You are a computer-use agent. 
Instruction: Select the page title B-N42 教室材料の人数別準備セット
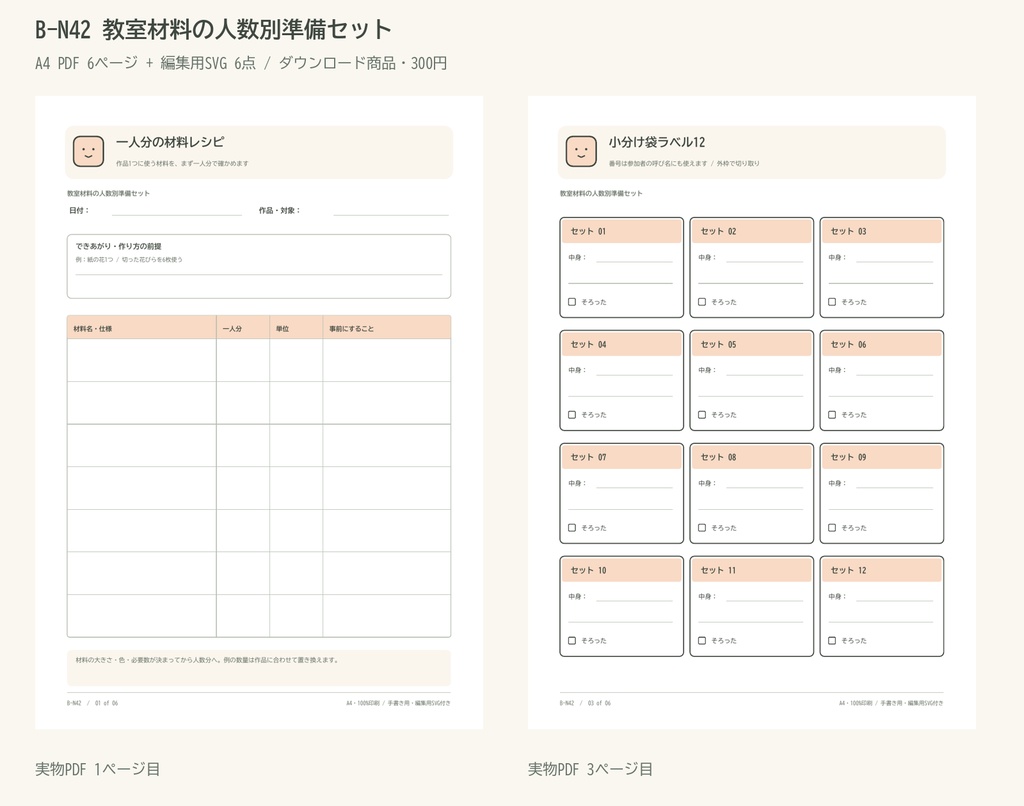pyautogui.click(x=214, y=29)
